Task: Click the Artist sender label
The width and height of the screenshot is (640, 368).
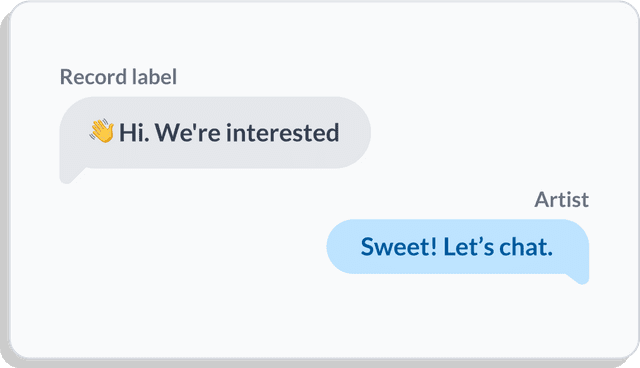Action: tap(562, 200)
